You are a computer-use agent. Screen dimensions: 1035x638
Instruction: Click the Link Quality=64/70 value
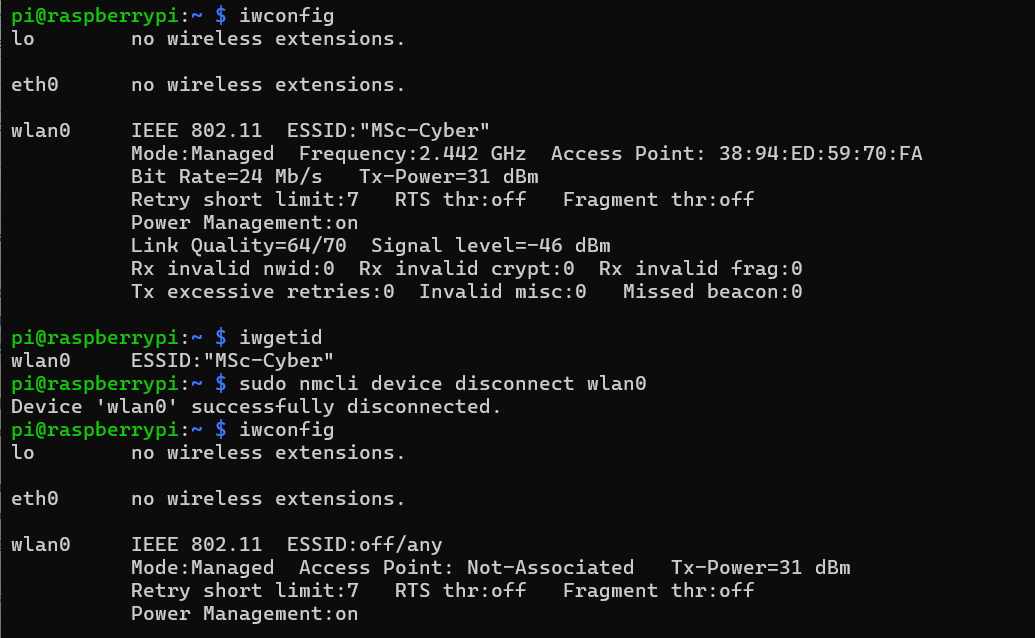(x=238, y=245)
